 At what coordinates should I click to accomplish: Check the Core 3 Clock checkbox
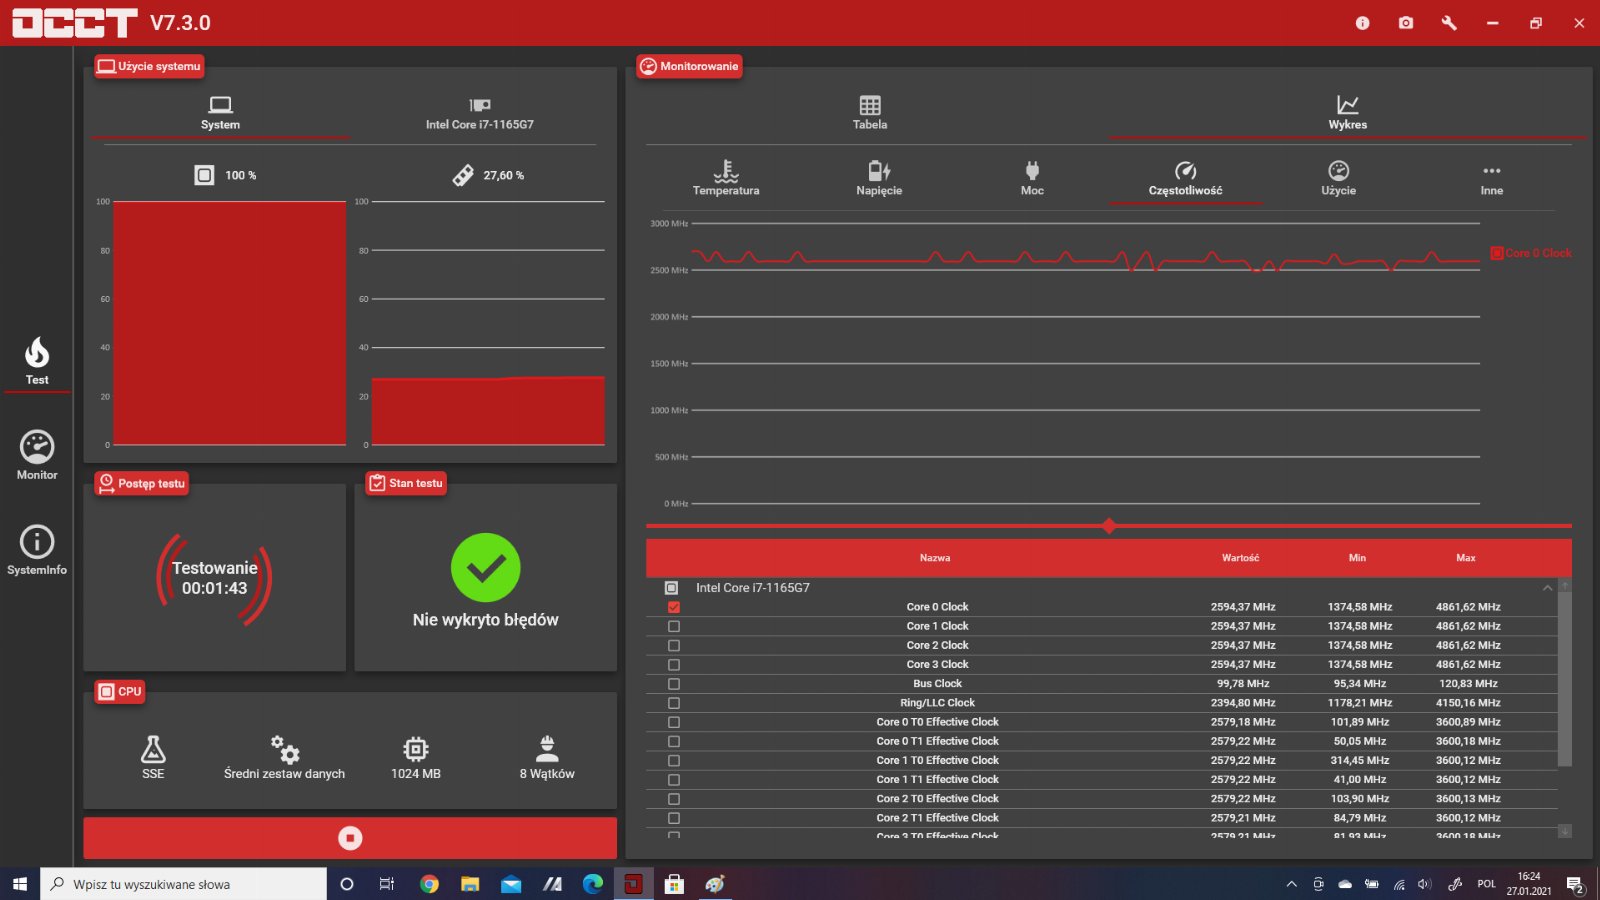click(673, 664)
